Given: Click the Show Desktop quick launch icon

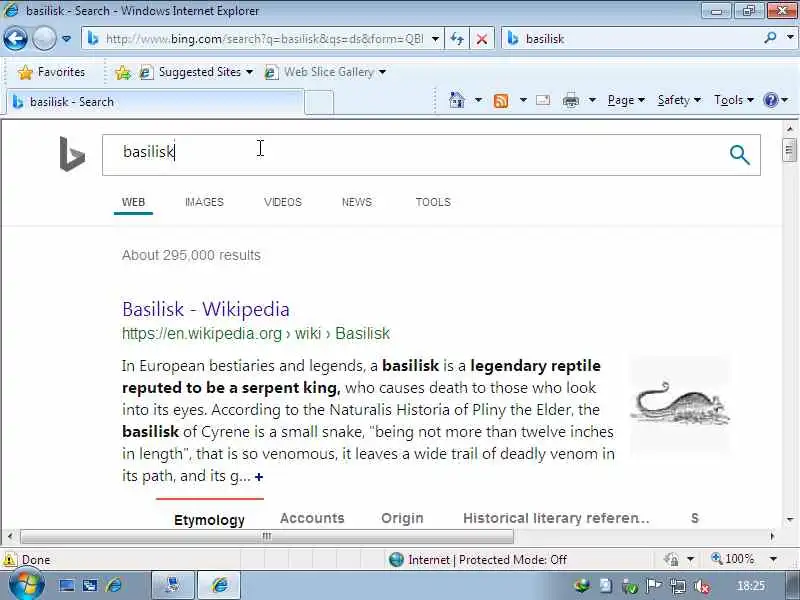Looking at the screenshot, I should [66, 585].
